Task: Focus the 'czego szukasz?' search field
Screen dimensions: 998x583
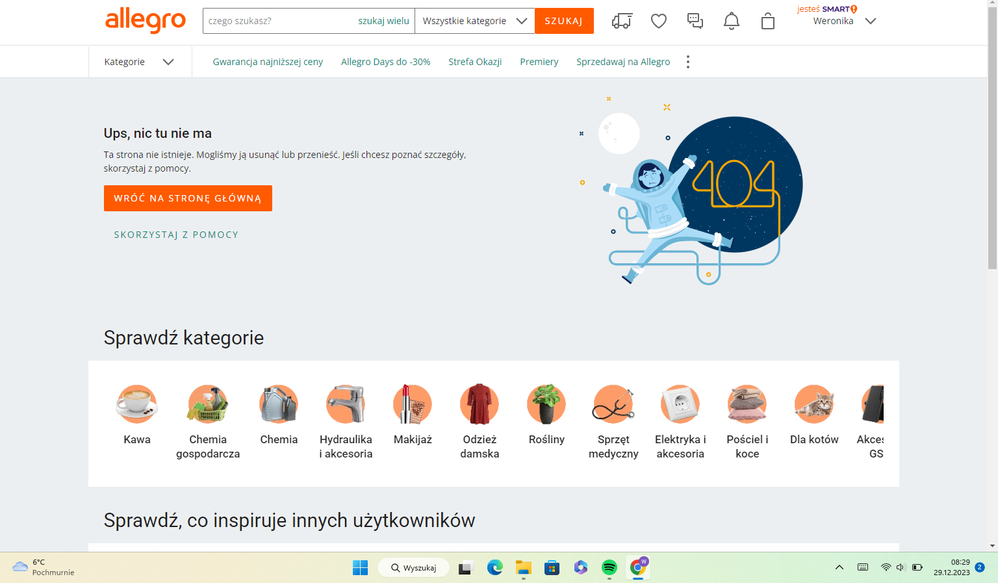Action: tap(280, 21)
